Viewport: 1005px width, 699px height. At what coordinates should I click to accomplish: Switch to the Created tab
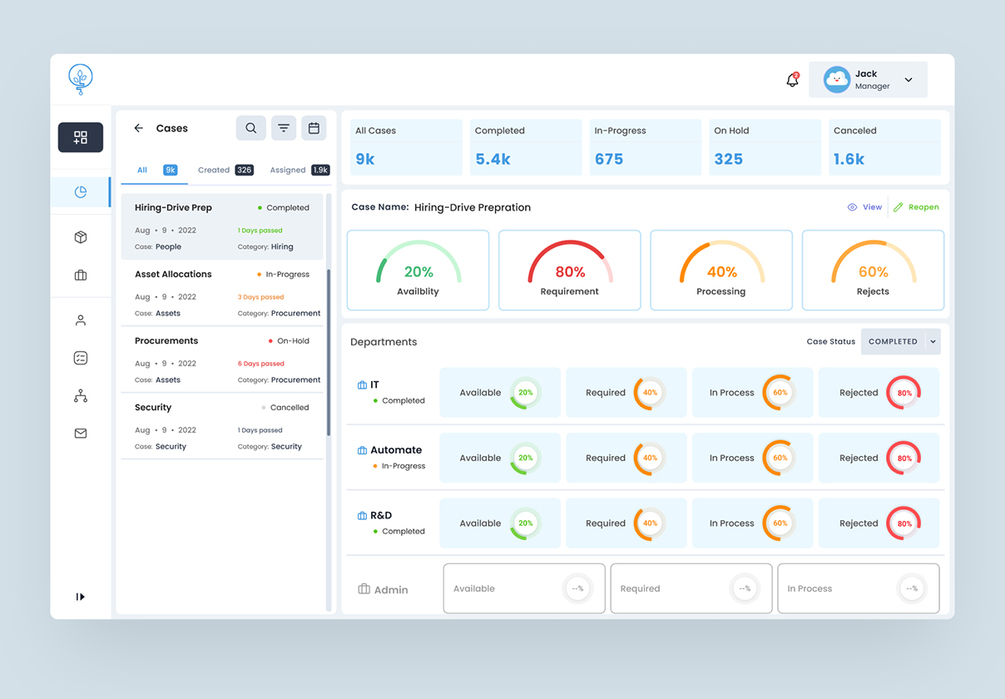point(225,170)
